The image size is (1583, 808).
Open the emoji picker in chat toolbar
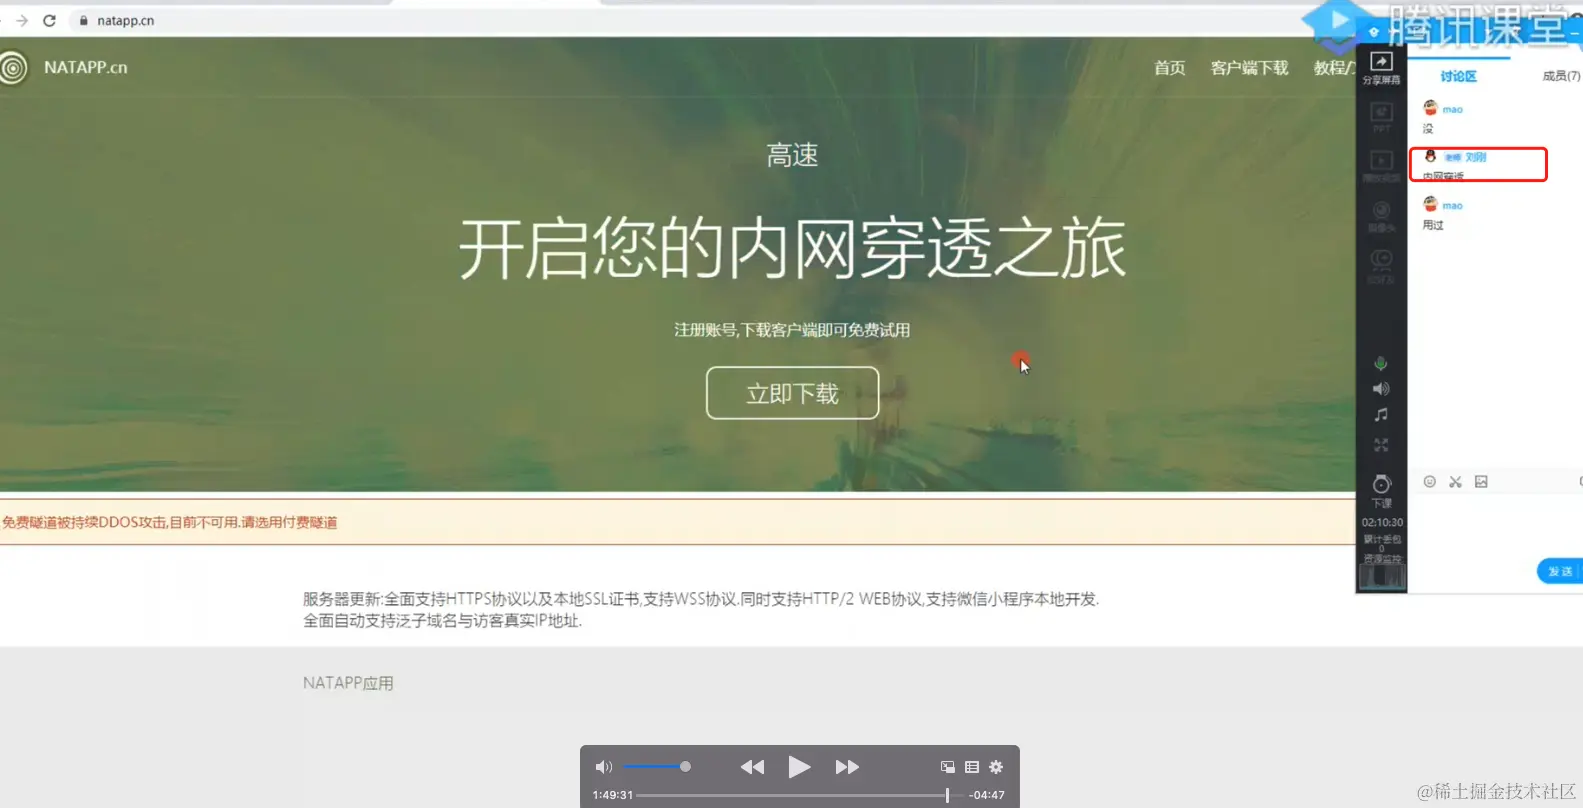(x=1430, y=482)
